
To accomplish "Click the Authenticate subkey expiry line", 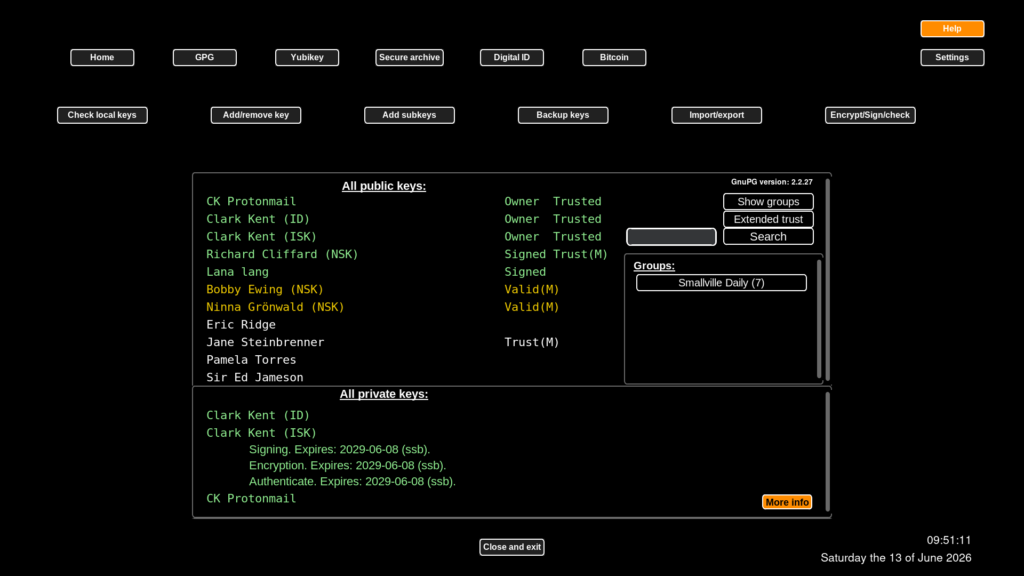I will pyautogui.click(x=352, y=481).
